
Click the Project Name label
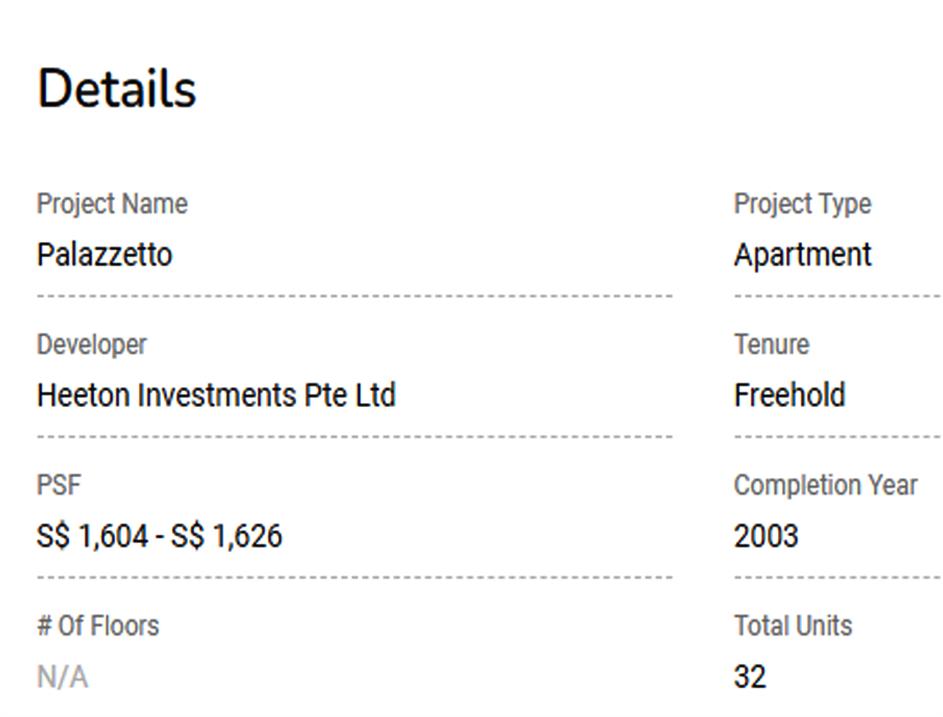point(112,204)
